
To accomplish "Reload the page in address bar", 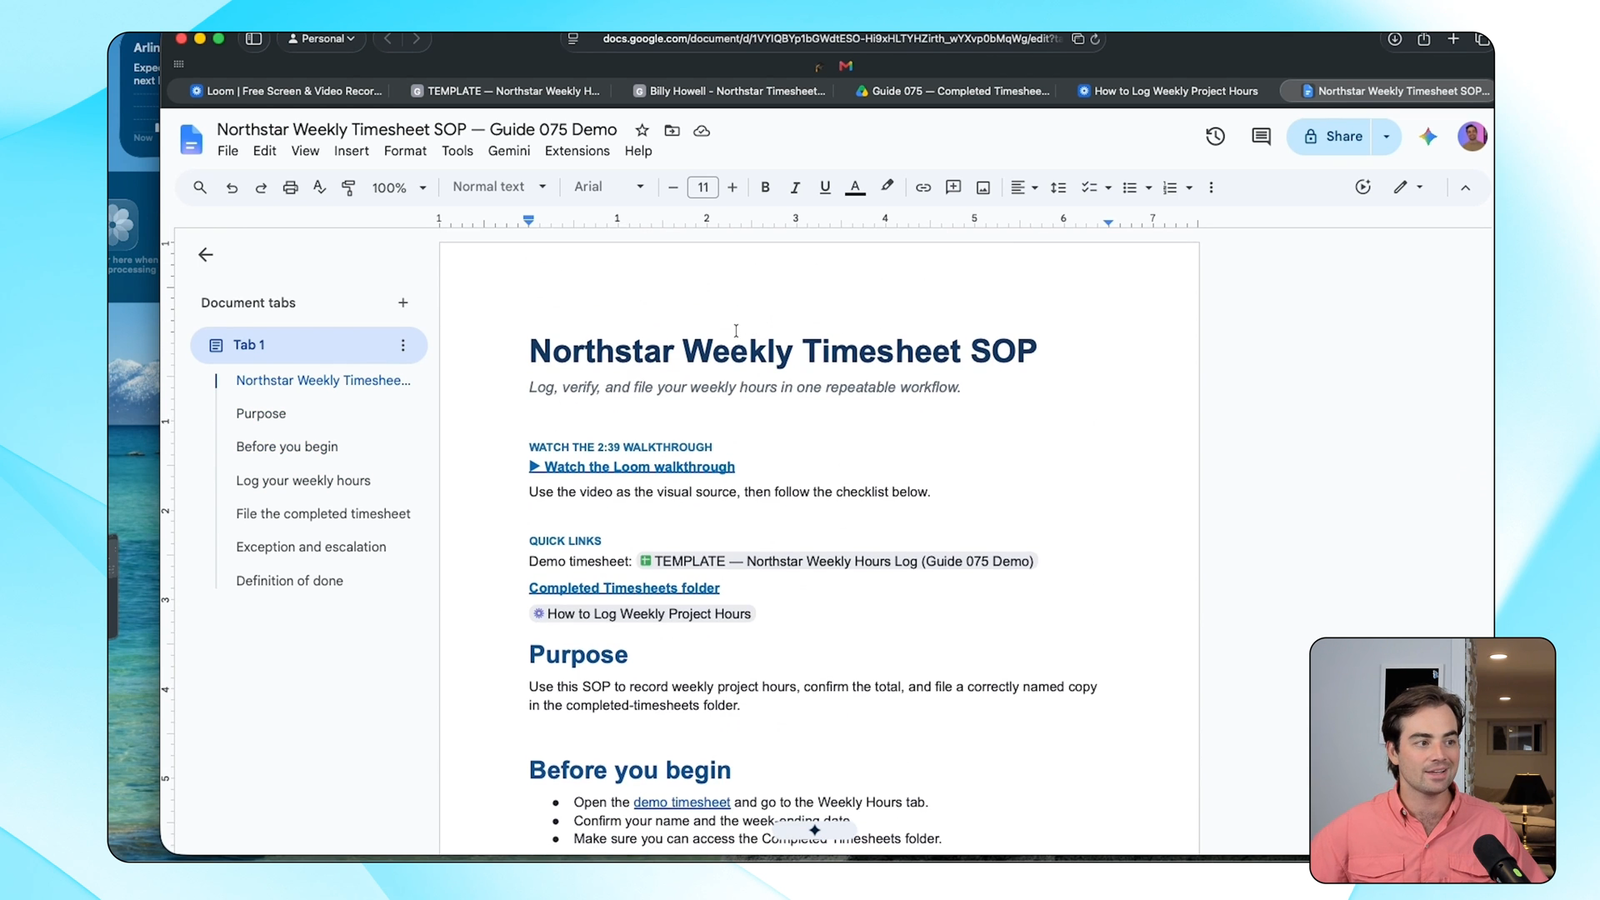I will click(1095, 39).
